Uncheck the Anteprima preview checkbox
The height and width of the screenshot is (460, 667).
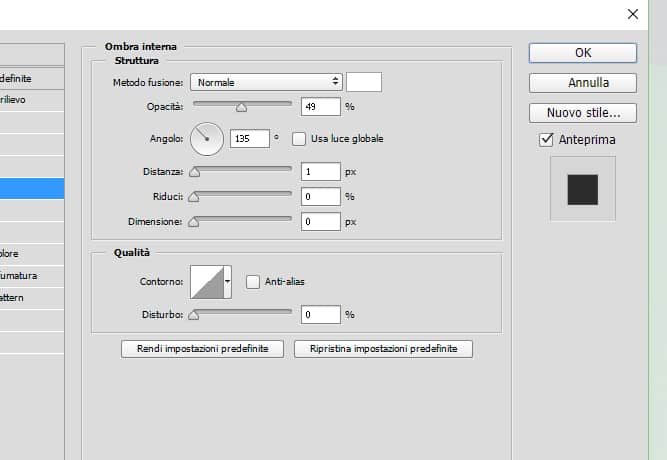pos(546,140)
